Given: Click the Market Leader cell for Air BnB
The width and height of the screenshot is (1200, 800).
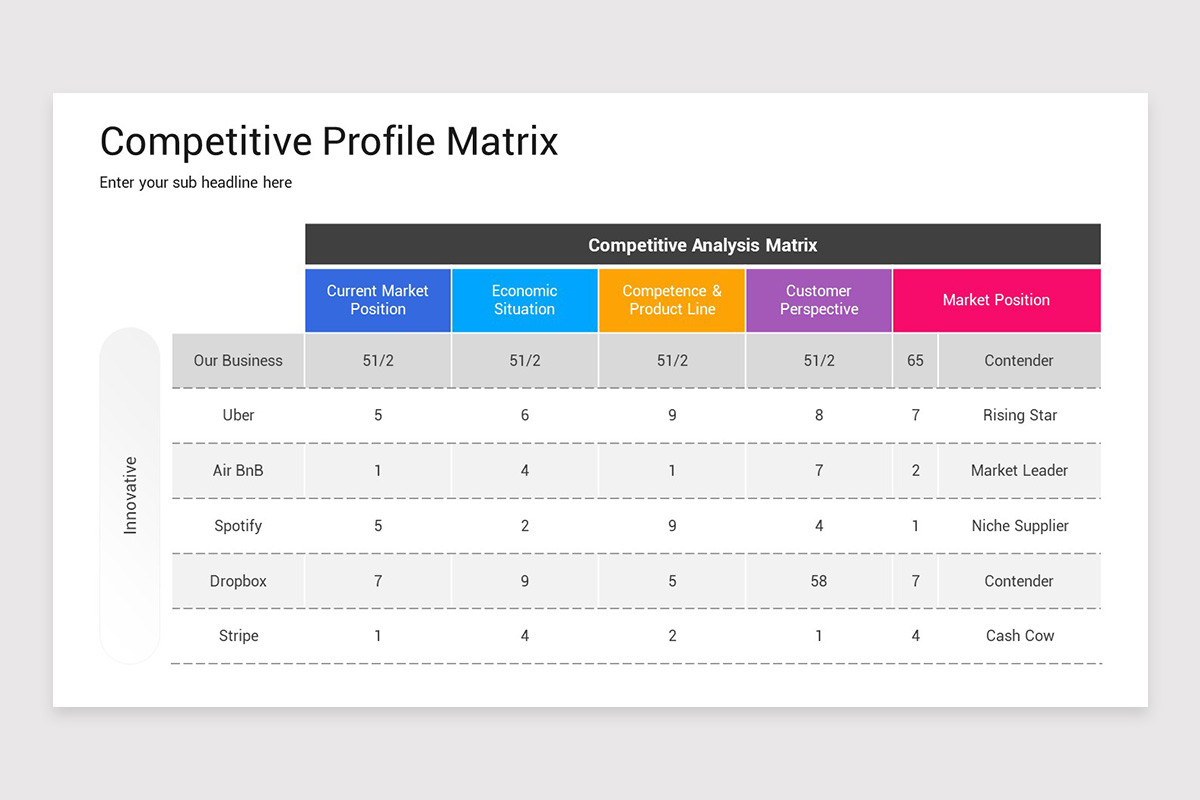Looking at the screenshot, I should coord(1019,470).
